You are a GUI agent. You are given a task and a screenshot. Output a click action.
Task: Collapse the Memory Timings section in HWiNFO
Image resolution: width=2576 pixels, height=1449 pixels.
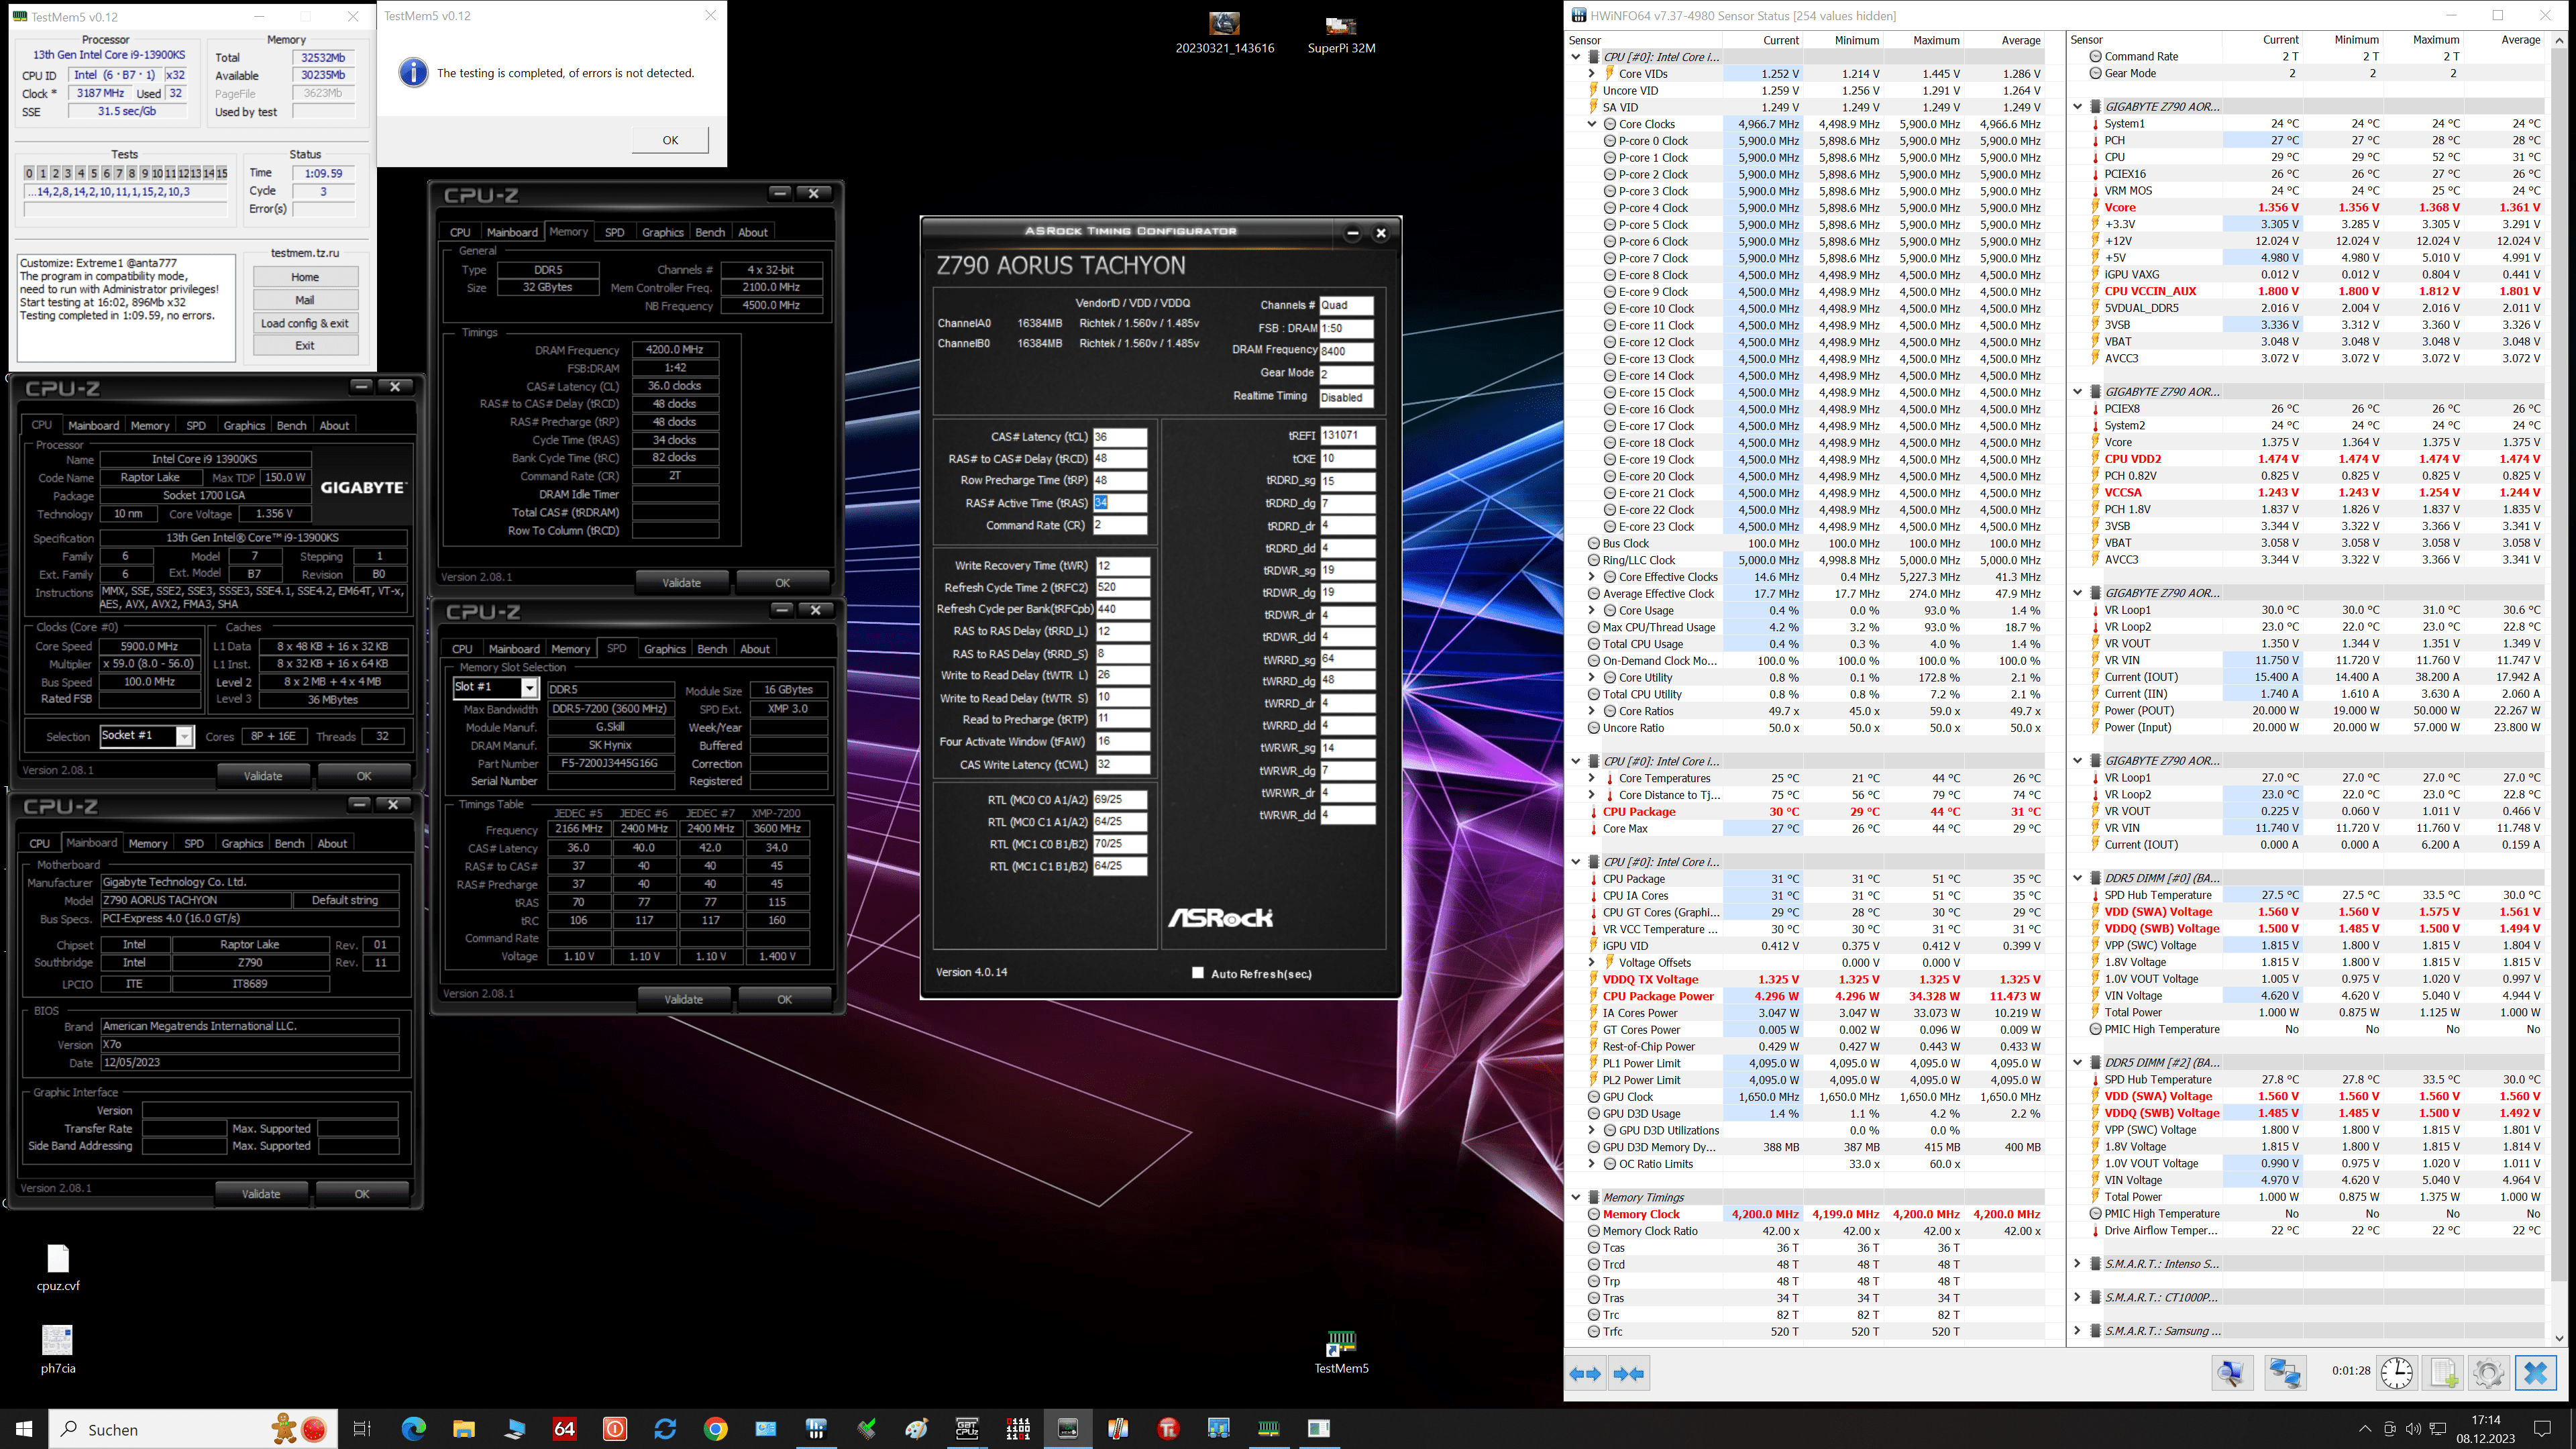(1576, 1197)
